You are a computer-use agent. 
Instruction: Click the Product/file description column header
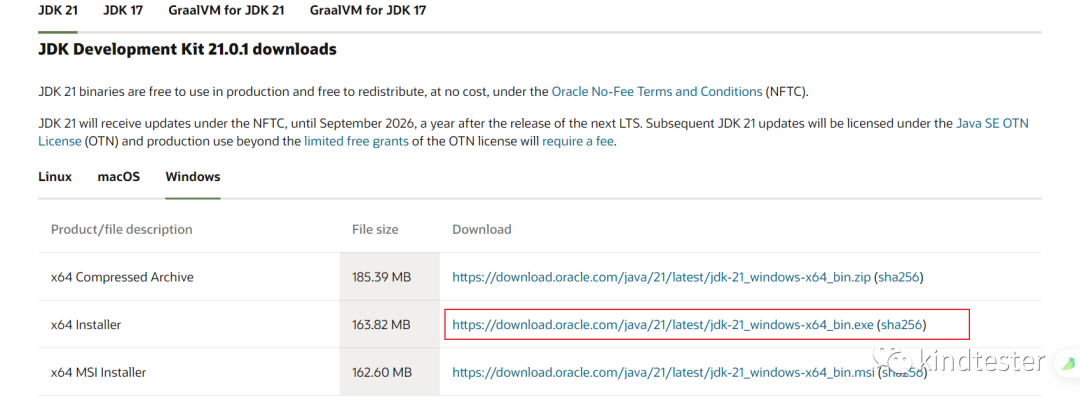click(121, 229)
